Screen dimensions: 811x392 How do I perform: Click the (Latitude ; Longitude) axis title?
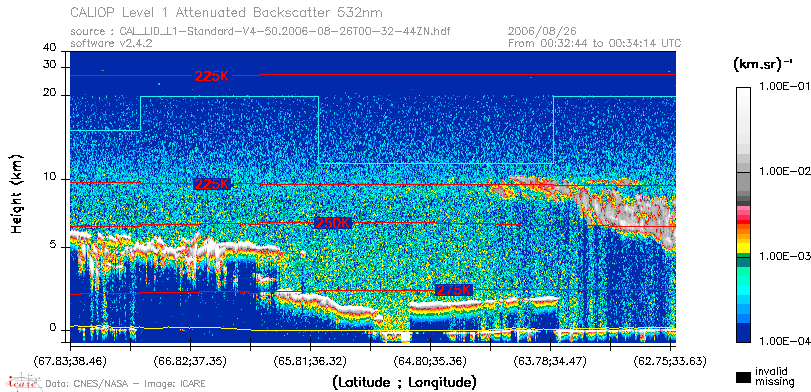point(404,383)
